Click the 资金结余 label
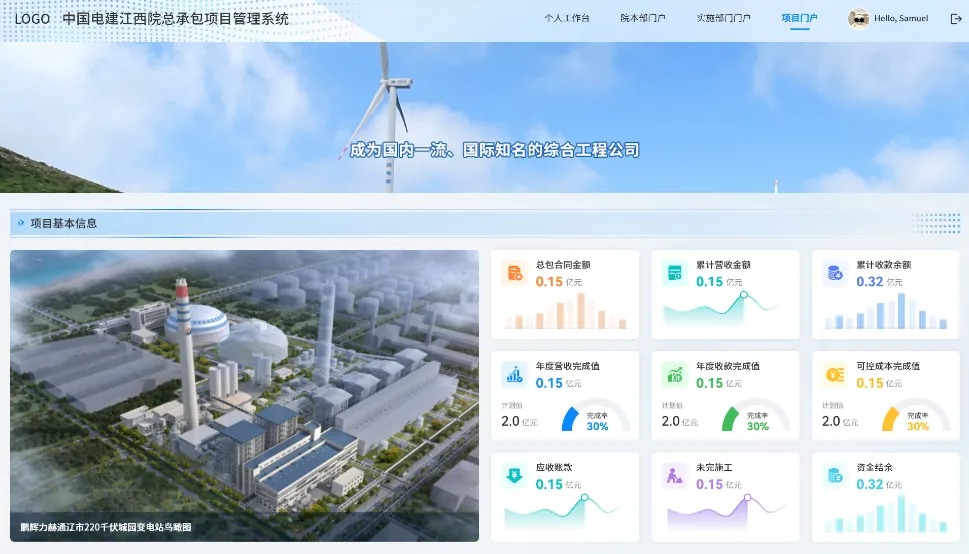969x554 pixels. tap(874, 467)
